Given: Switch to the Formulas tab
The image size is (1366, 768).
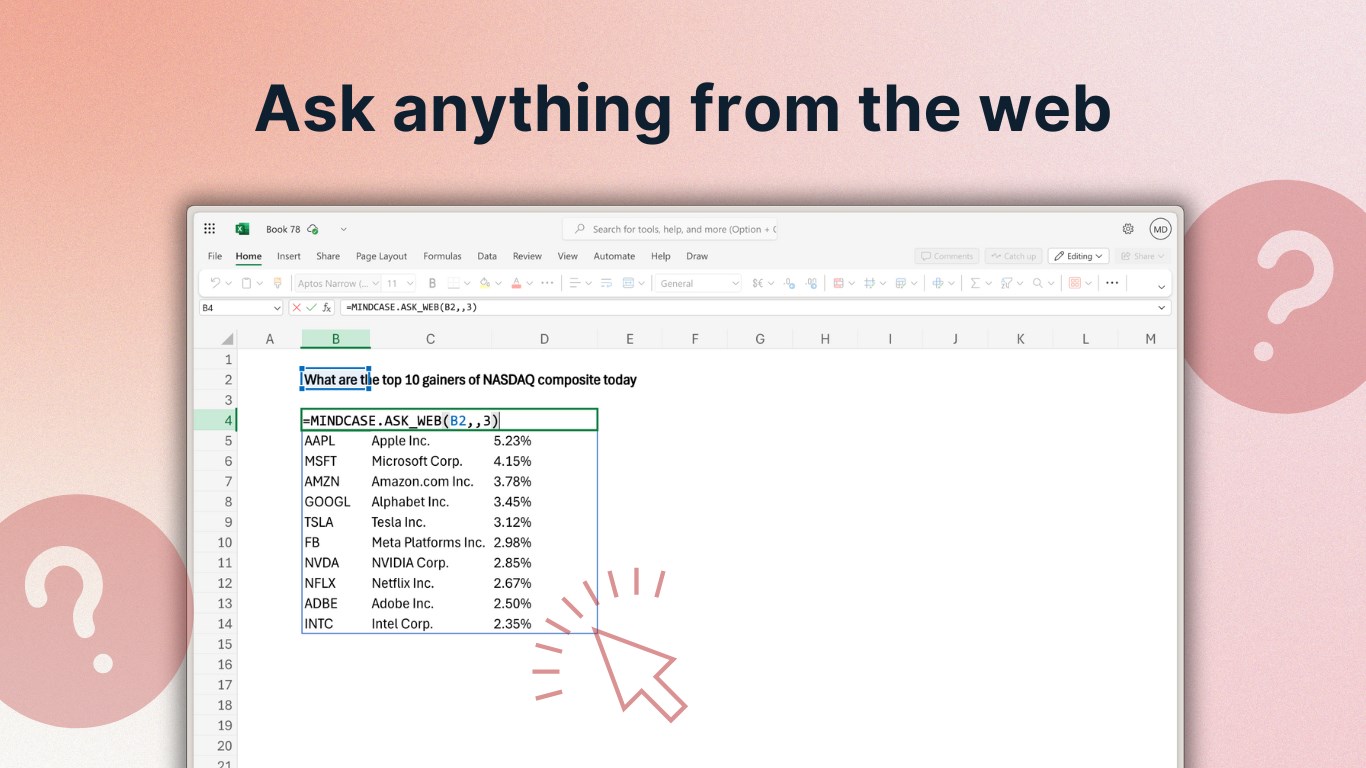Looking at the screenshot, I should coord(442,256).
